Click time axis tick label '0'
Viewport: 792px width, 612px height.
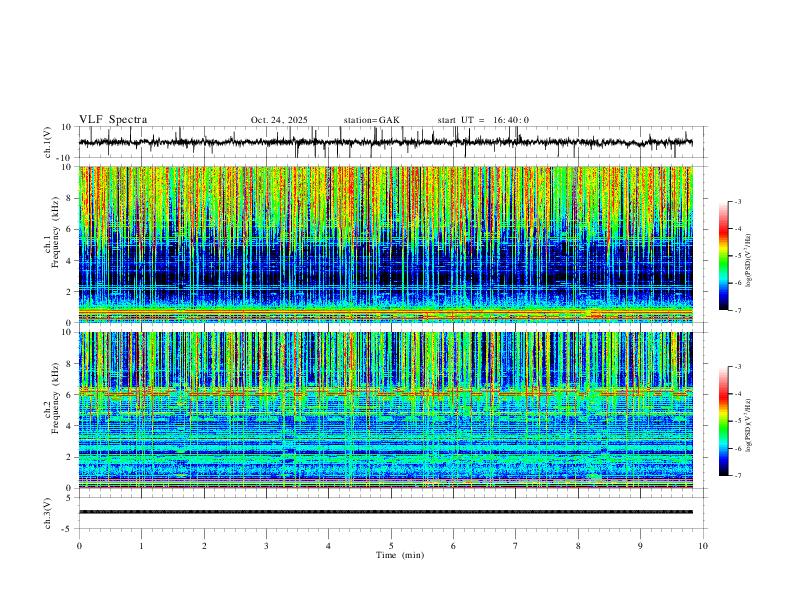79,546
